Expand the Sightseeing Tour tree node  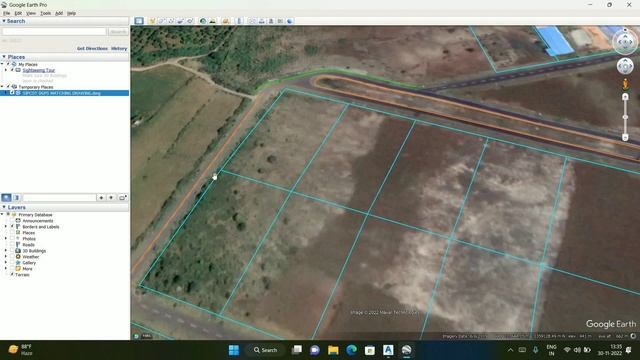tap(6, 70)
